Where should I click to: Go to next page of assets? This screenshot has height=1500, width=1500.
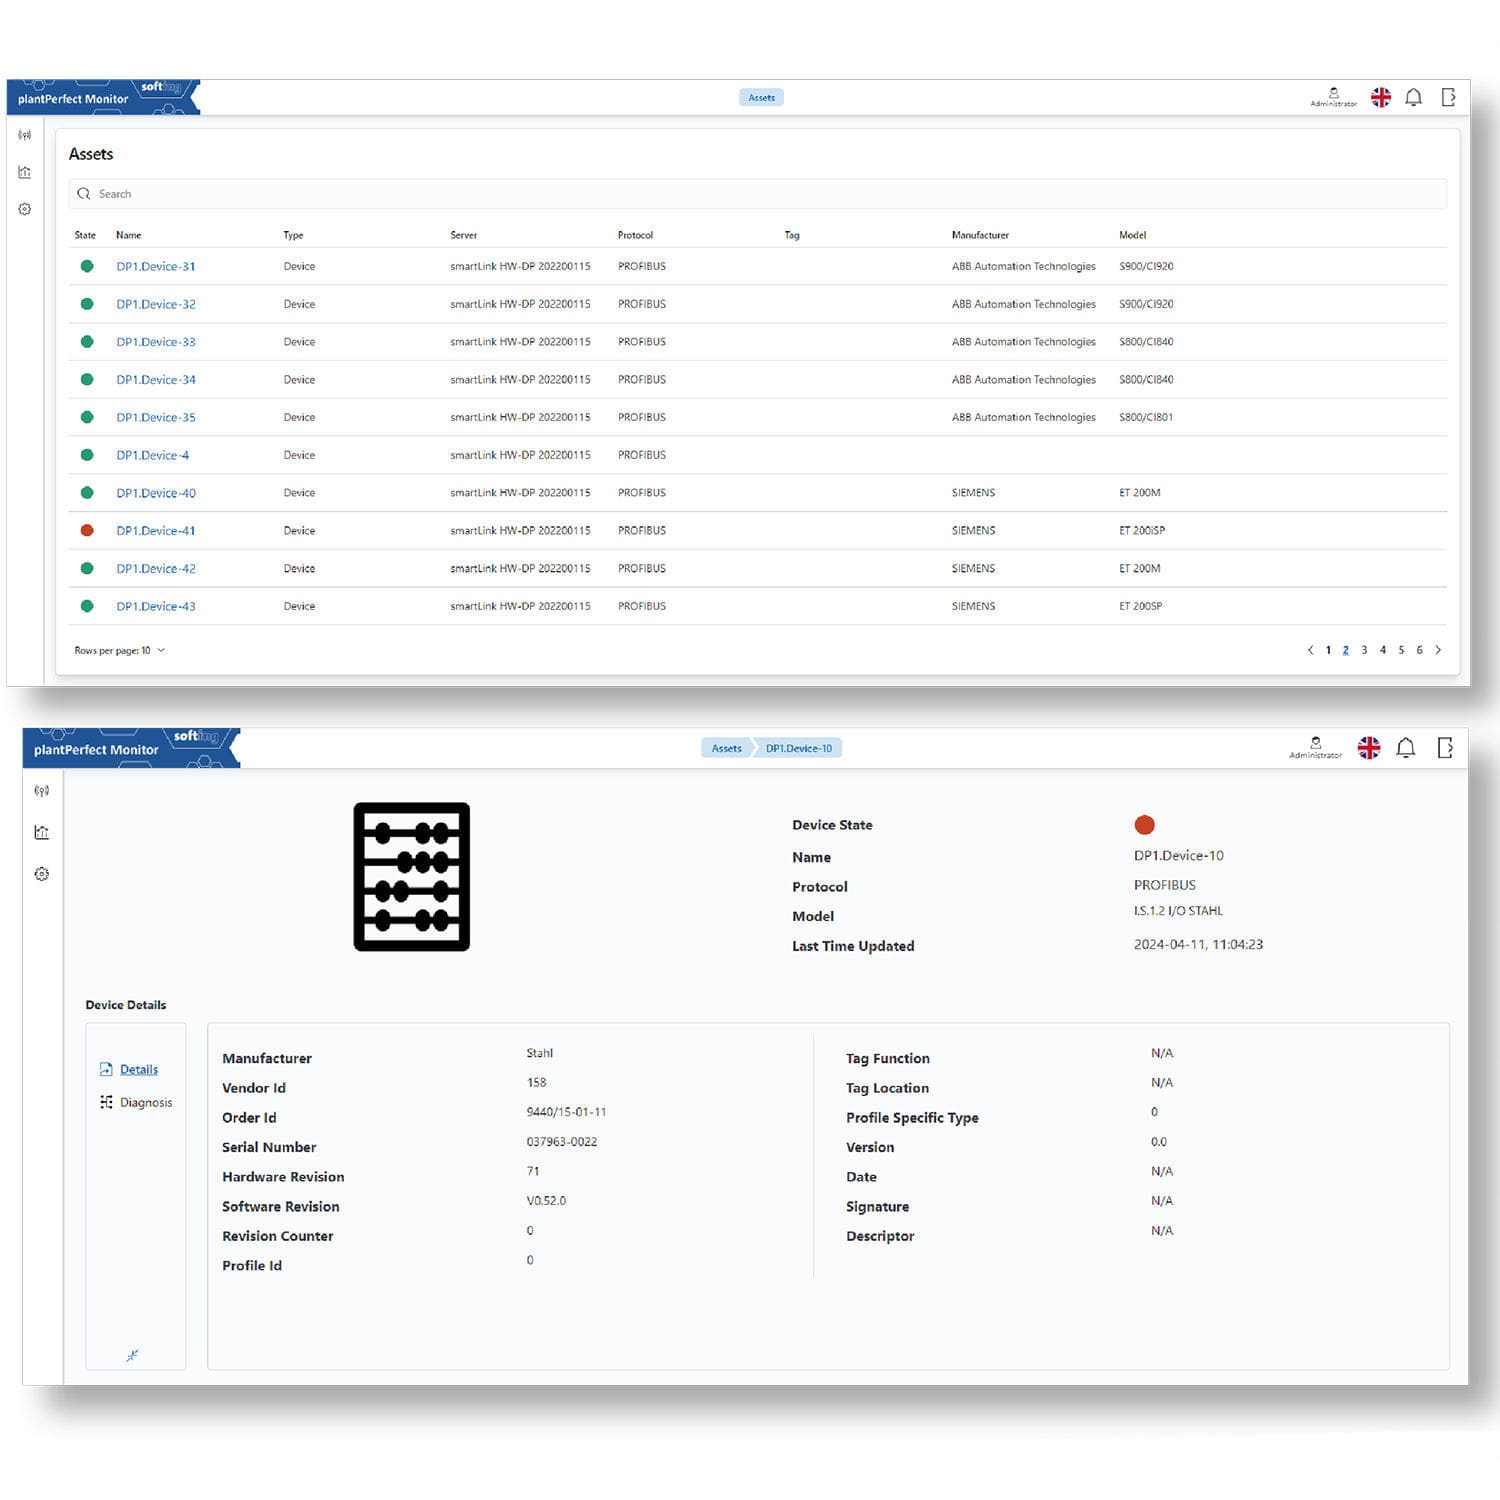(1438, 650)
